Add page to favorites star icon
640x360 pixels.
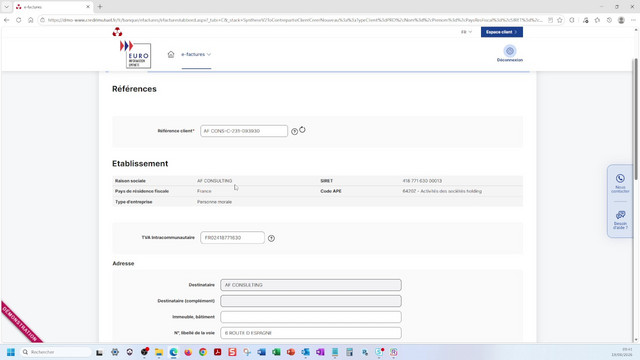(560, 20)
